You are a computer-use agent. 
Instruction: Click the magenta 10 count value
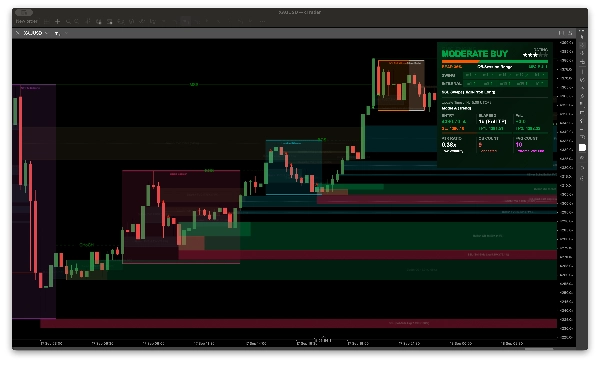pyautogui.click(x=519, y=145)
